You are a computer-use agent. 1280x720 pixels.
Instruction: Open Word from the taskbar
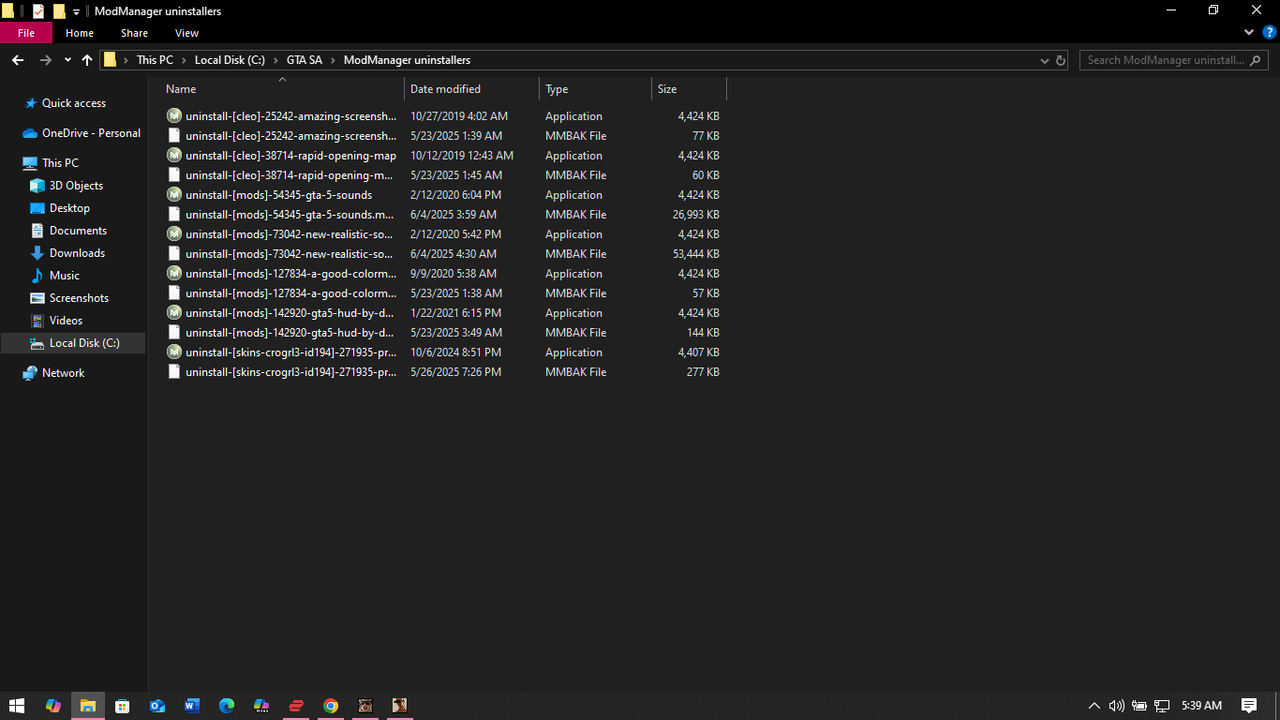[x=192, y=706]
